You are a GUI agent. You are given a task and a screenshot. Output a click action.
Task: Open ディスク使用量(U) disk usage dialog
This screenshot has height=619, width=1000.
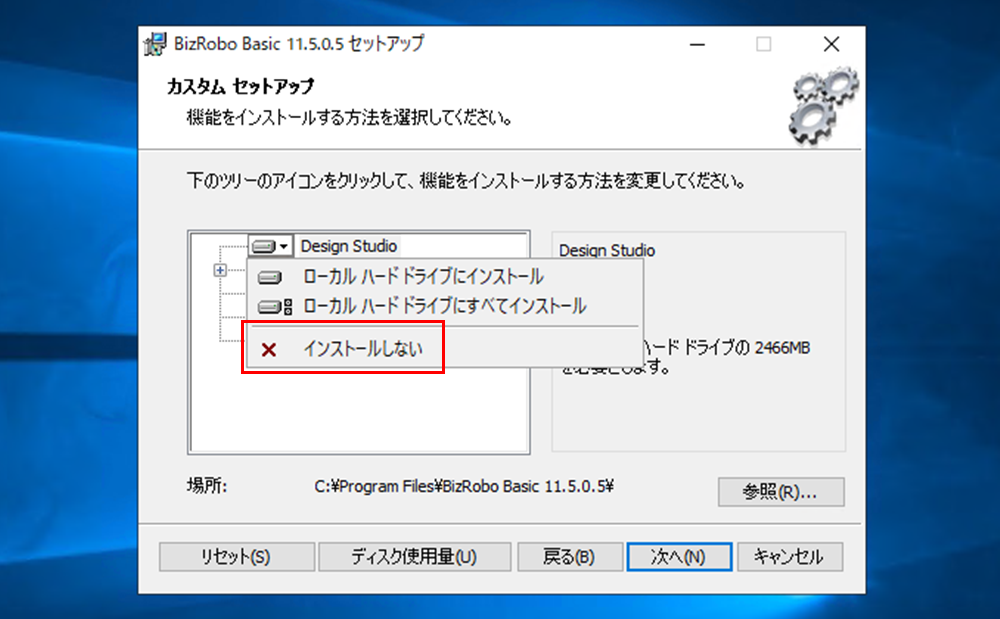415,557
